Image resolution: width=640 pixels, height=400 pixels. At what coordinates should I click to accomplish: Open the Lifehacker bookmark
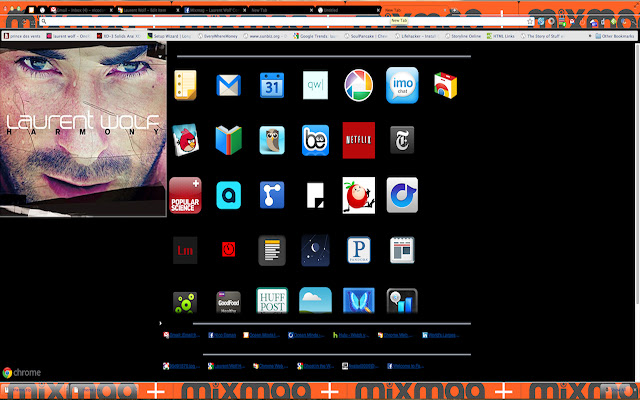[x=416, y=36]
